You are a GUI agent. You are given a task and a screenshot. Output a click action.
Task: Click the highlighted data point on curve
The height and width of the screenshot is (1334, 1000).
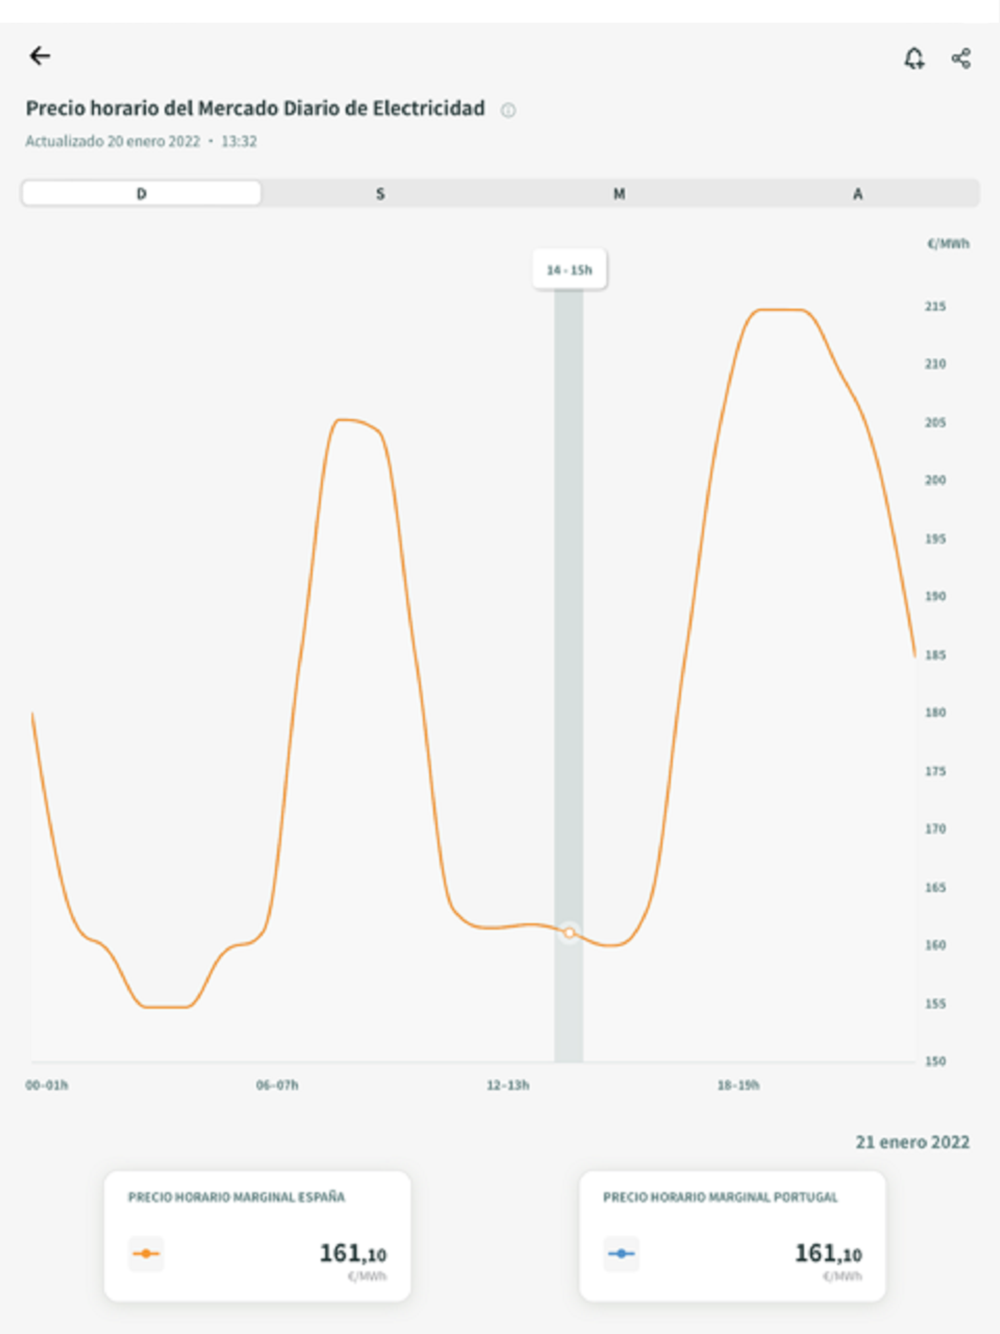click(x=569, y=932)
